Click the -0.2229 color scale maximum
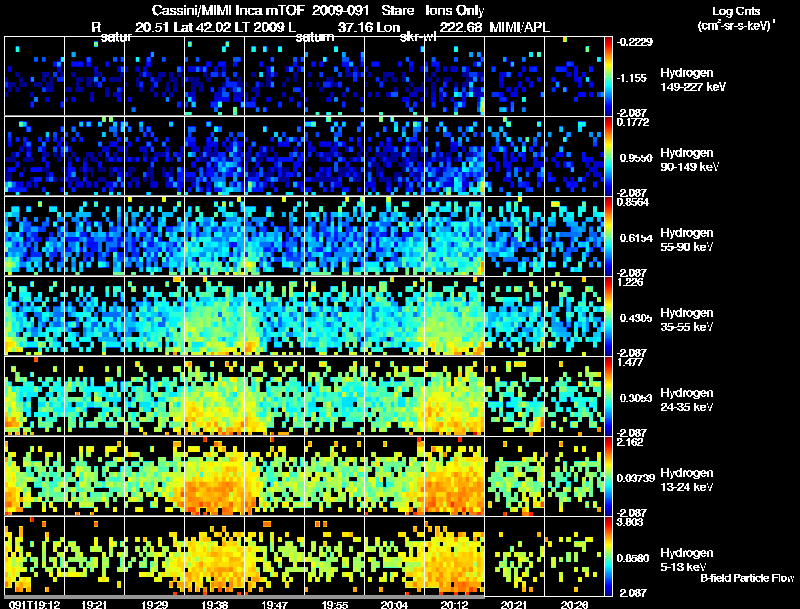Screen dimensions: 800x609 point(634,42)
